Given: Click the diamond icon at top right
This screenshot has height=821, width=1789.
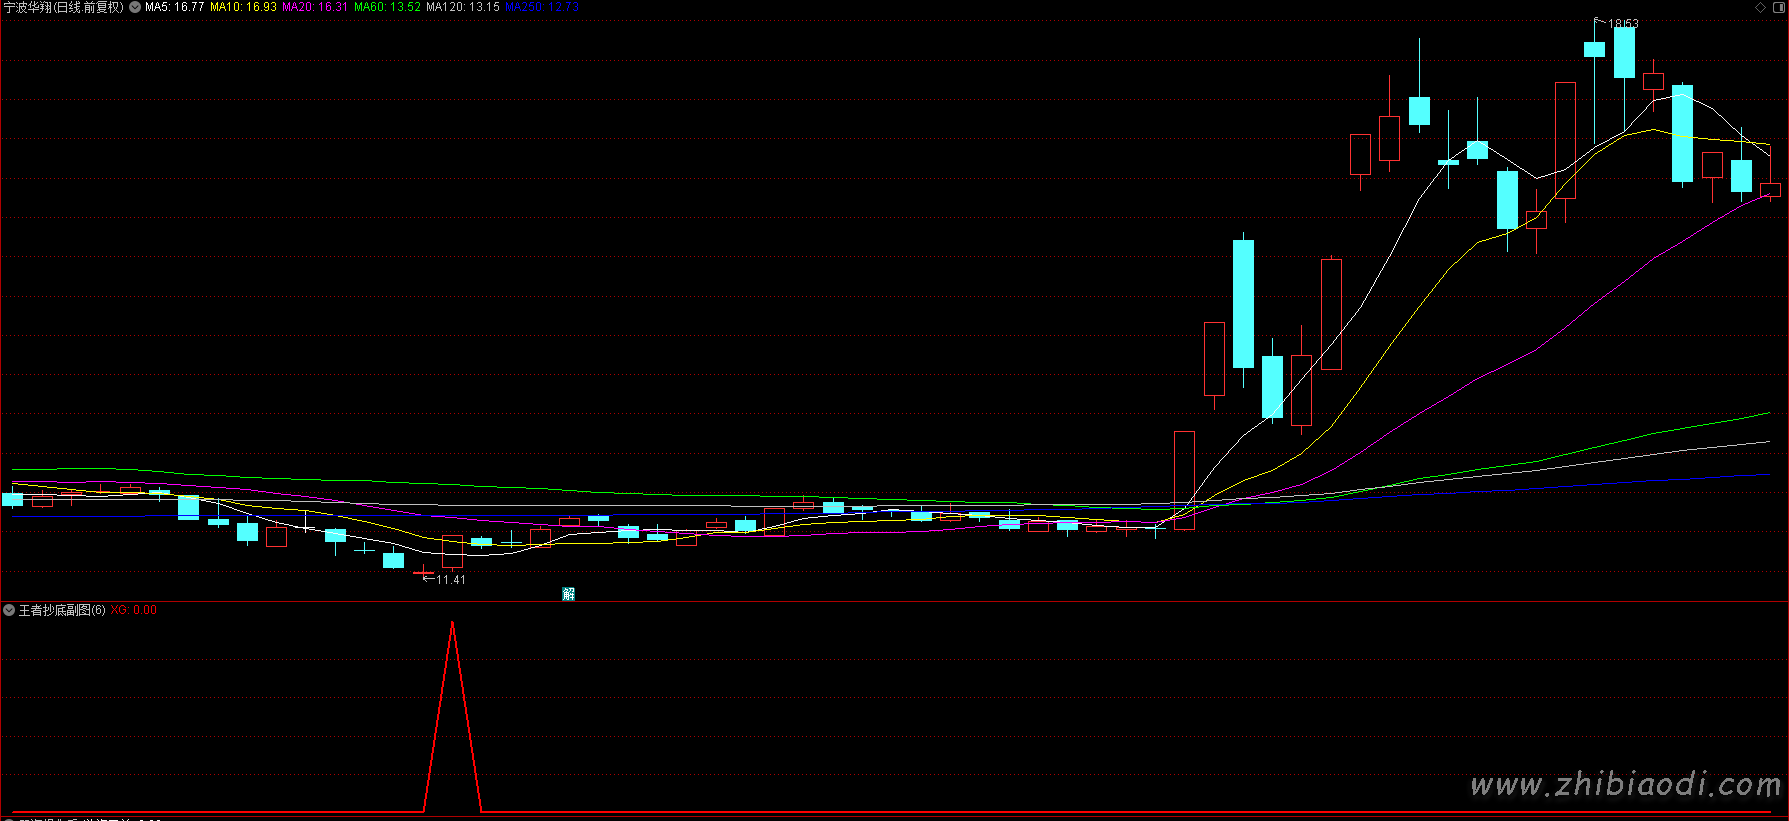Looking at the screenshot, I should point(1761,7).
